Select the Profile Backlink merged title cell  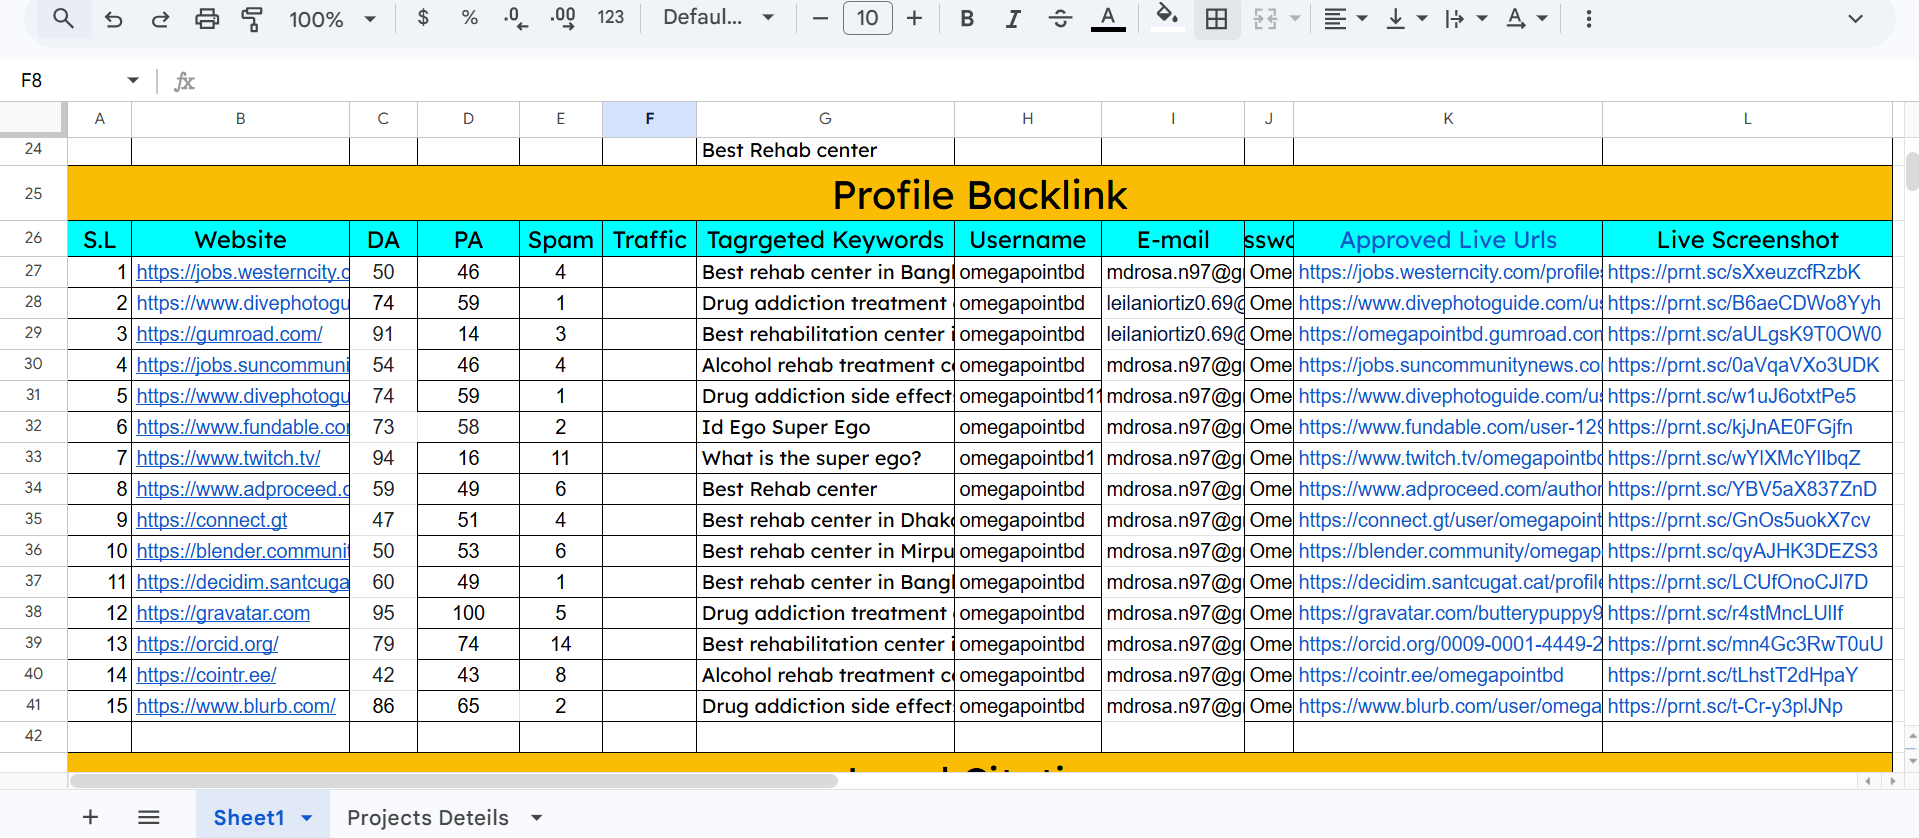(x=979, y=194)
